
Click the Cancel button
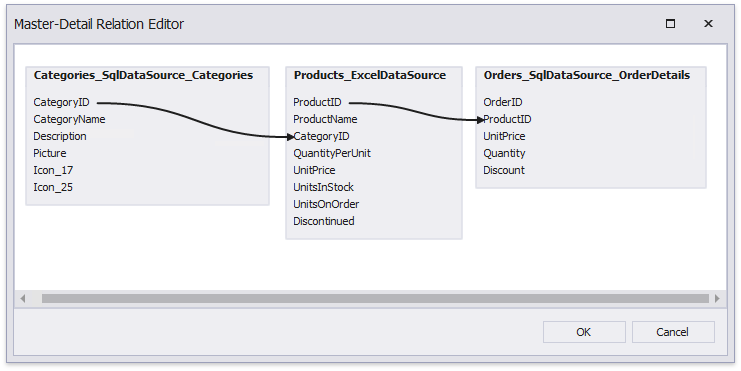coord(673,332)
